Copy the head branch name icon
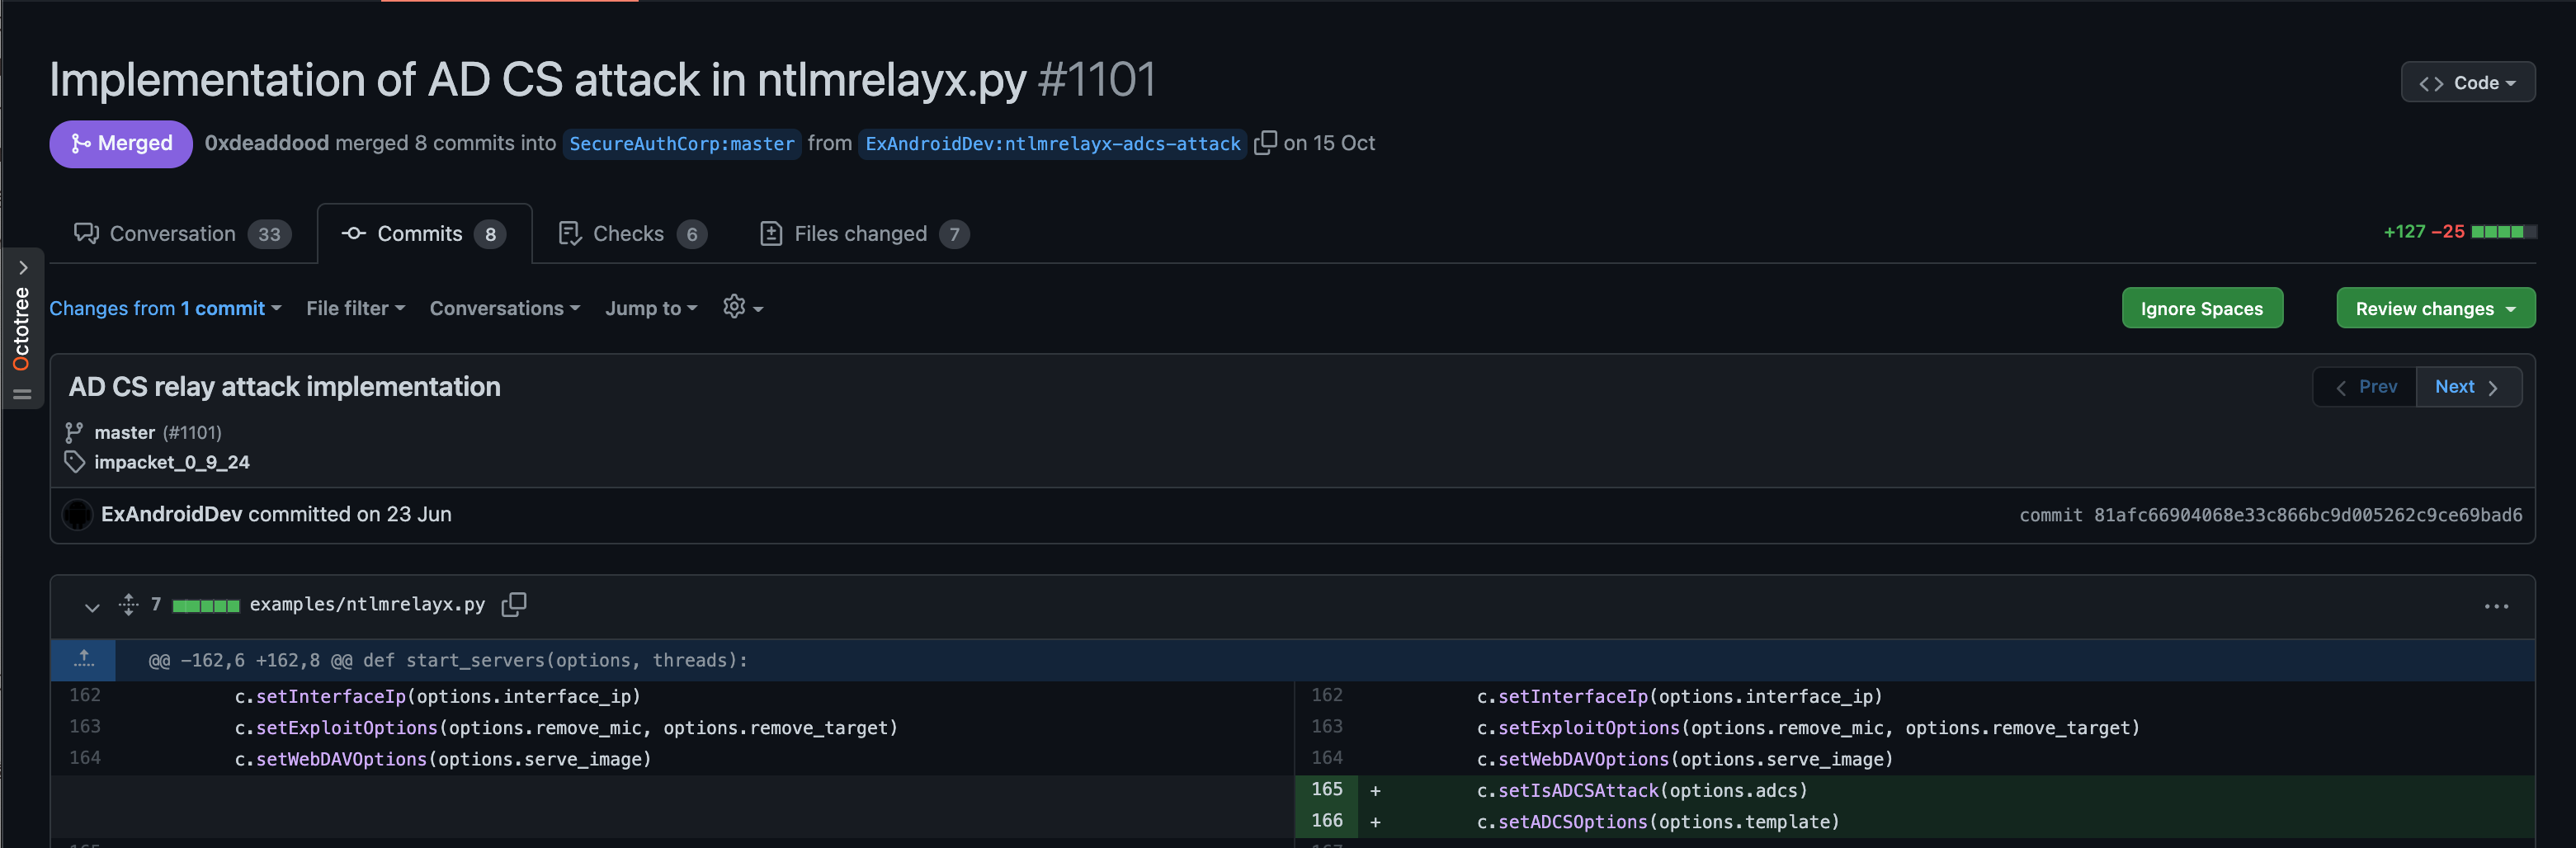Screen dimensions: 2576x848 point(1265,143)
